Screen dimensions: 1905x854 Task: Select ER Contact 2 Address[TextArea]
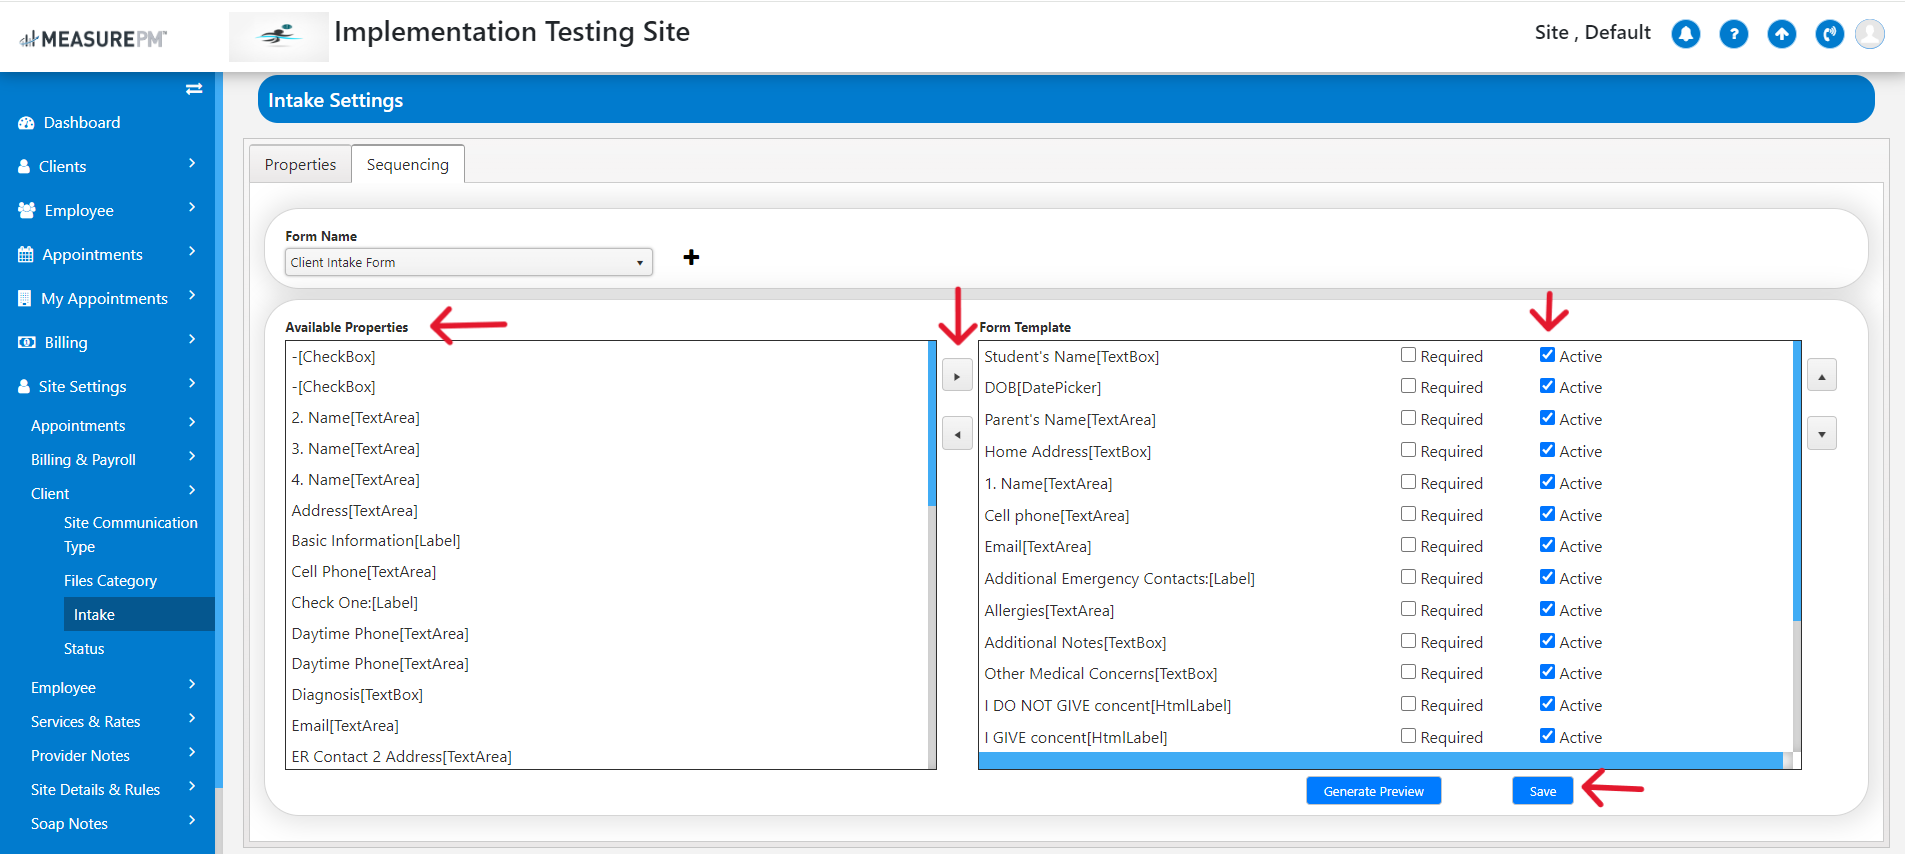401,757
